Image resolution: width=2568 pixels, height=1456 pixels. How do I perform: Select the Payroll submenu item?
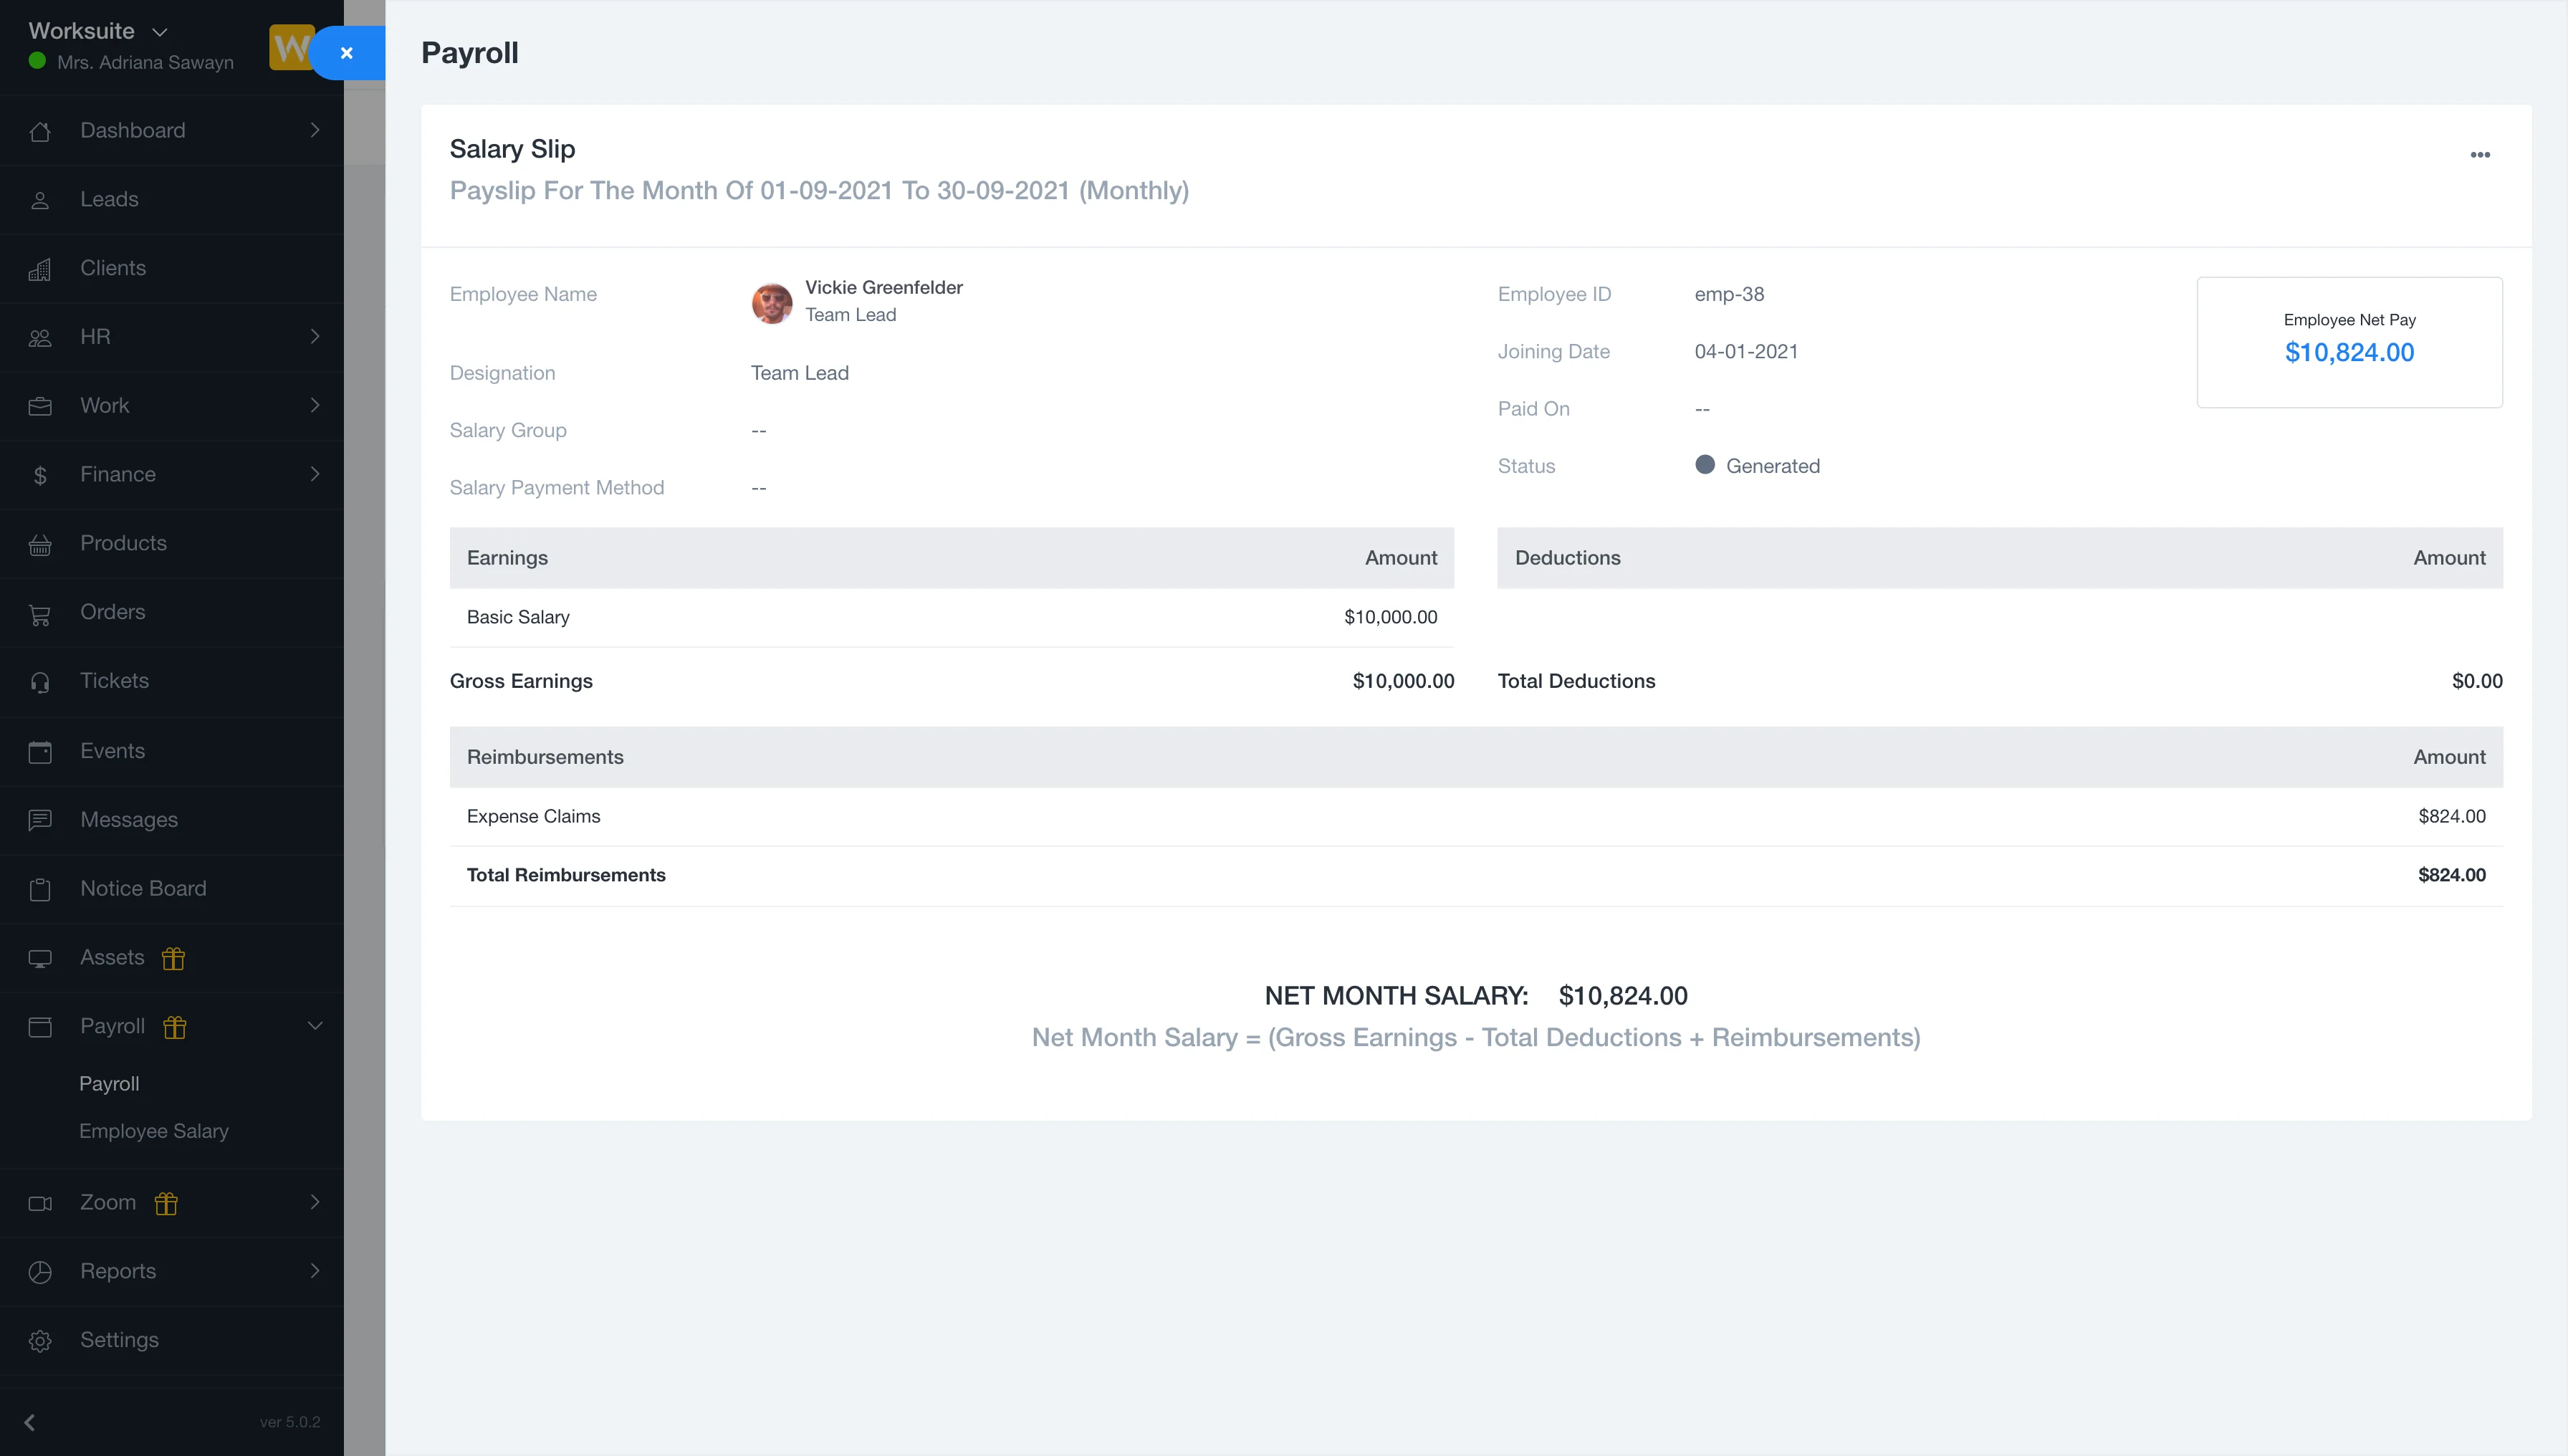(x=109, y=1084)
